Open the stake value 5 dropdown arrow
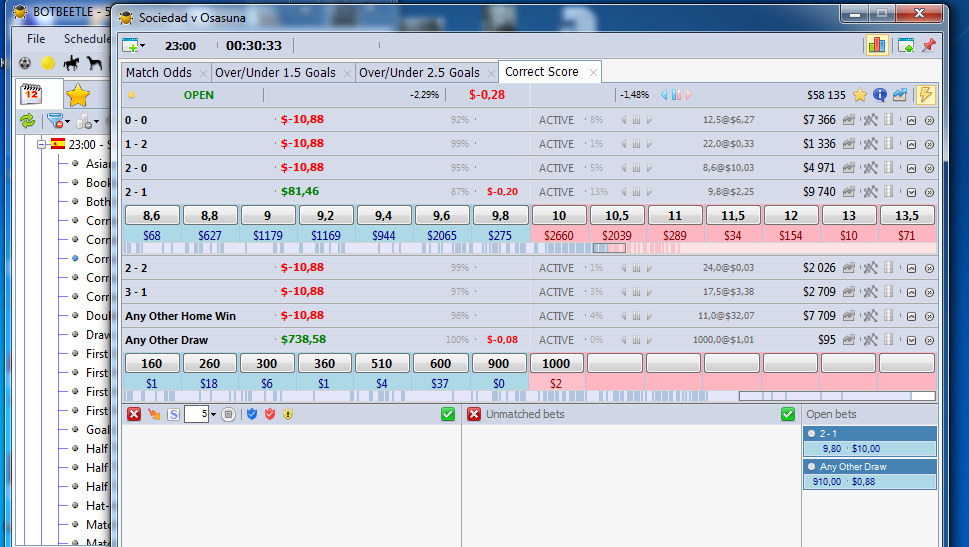The width and height of the screenshot is (969, 547). coord(213,414)
